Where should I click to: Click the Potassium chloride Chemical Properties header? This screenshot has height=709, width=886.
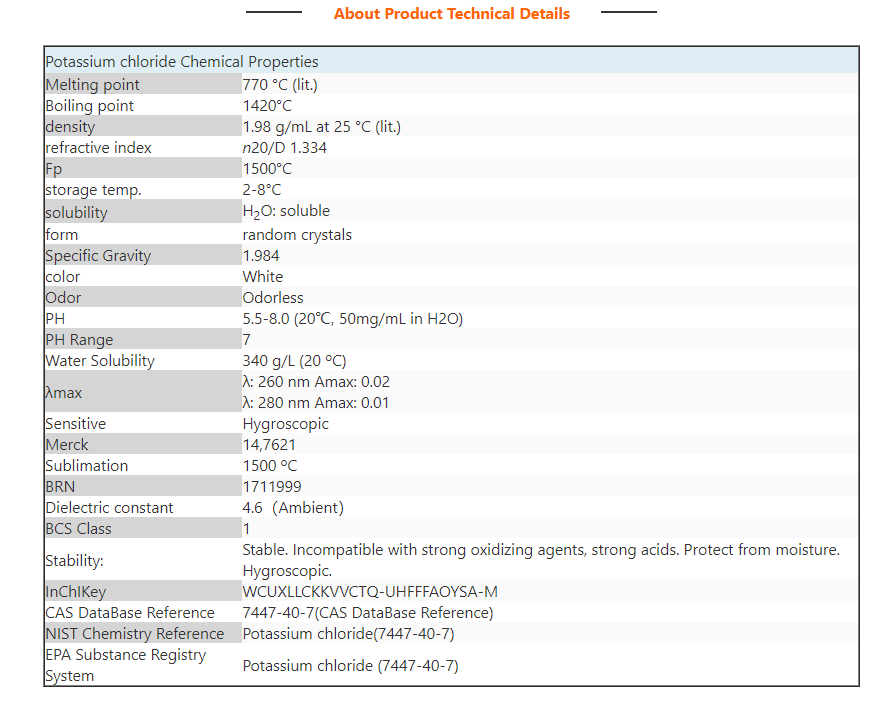(x=182, y=62)
